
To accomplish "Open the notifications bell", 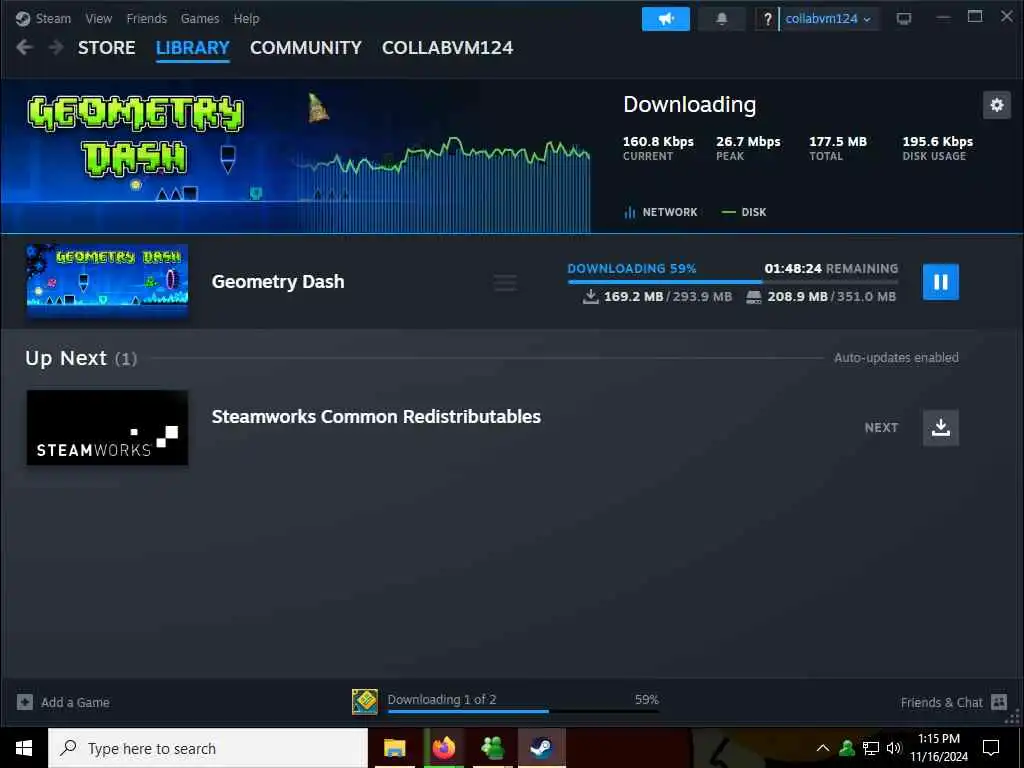I will tap(722, 19).
